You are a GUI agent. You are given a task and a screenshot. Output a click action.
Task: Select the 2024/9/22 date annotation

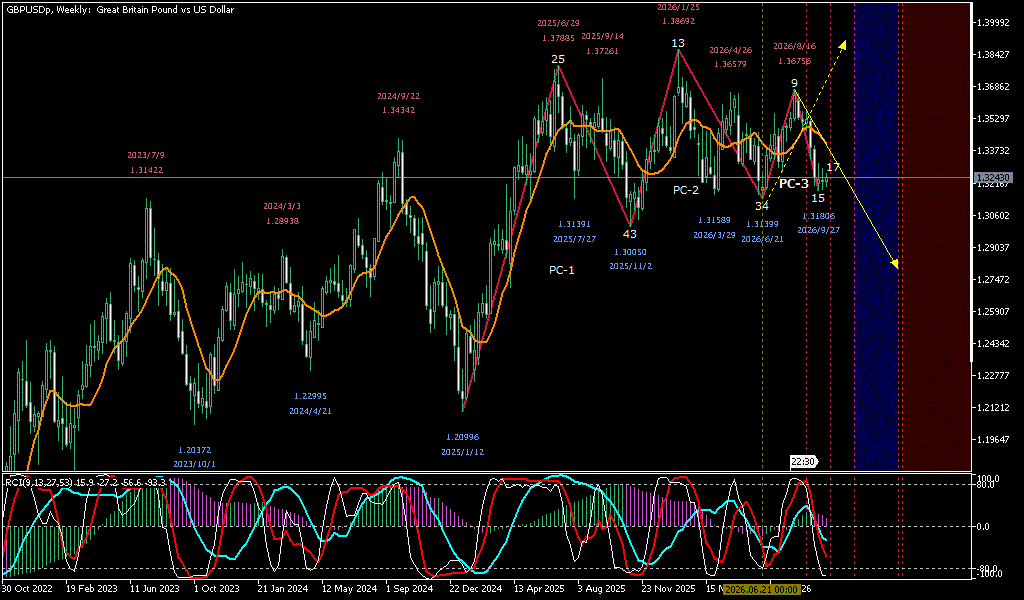click(398, 96)
